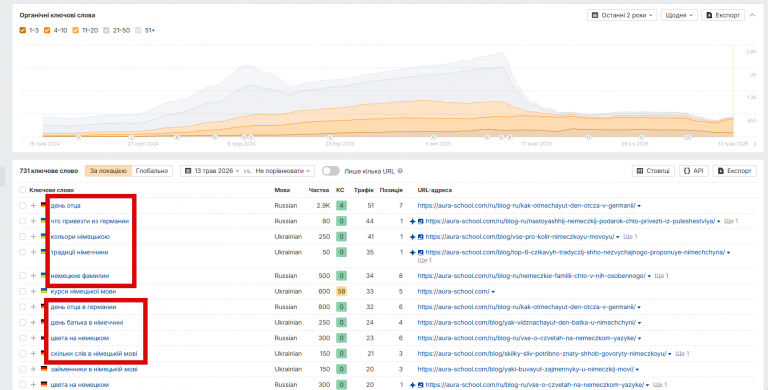Sort by the 'Позиція' column header

click(391, 190)
